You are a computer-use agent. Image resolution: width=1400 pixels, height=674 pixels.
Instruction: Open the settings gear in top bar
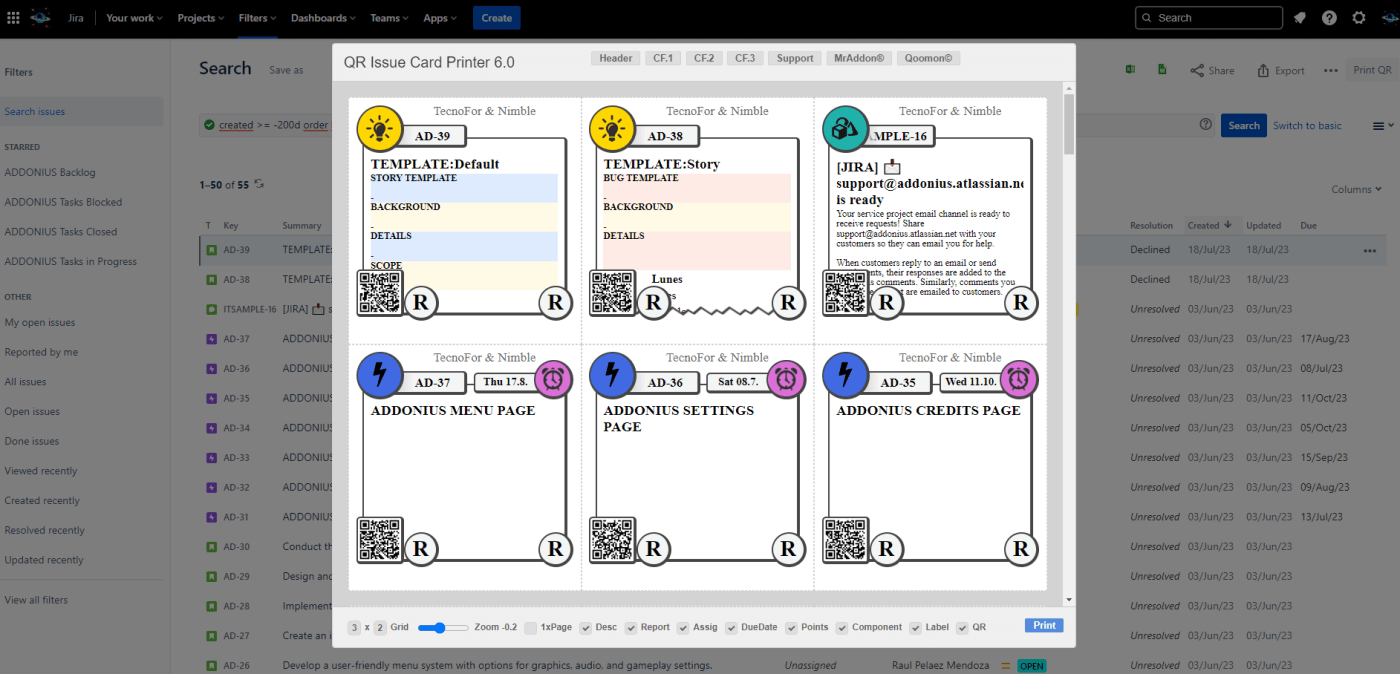[1358, 18]
